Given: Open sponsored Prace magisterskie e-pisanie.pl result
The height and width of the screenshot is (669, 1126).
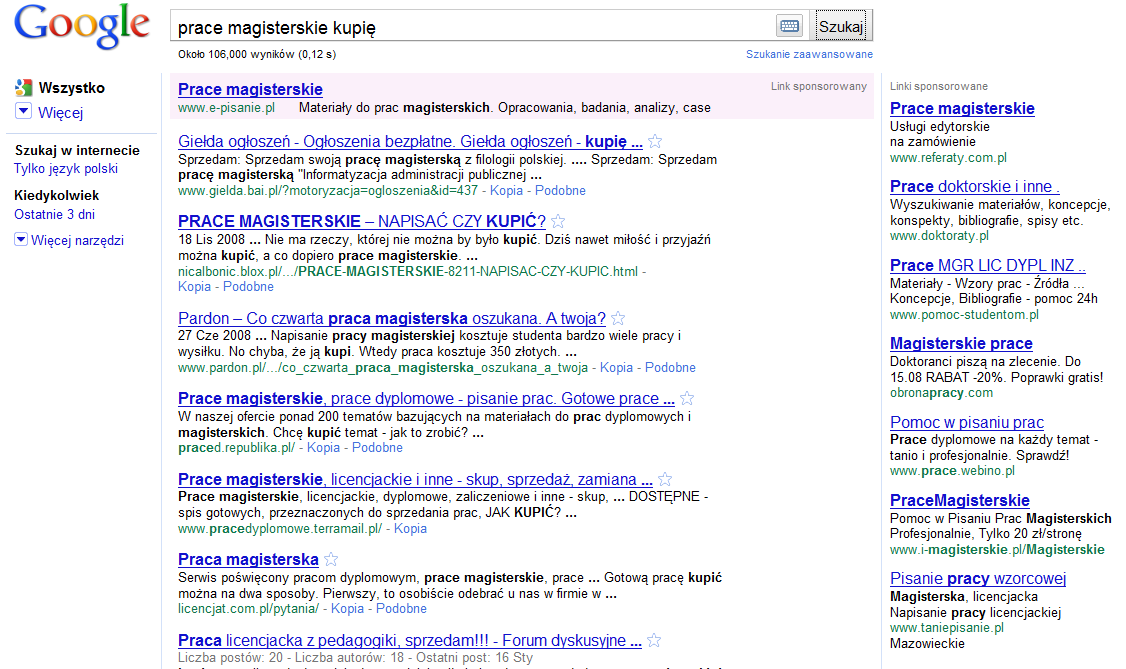Looking at the screenshot, I should pos(250,90).
